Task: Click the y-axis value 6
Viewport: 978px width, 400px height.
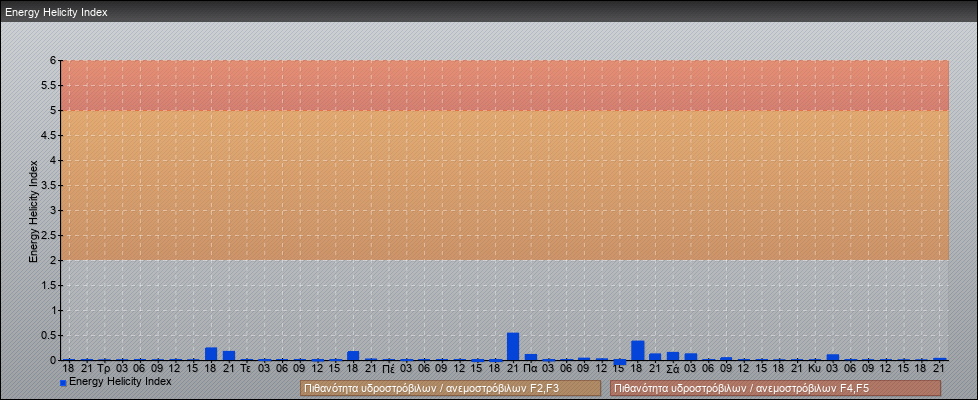Action: point(54,61)
